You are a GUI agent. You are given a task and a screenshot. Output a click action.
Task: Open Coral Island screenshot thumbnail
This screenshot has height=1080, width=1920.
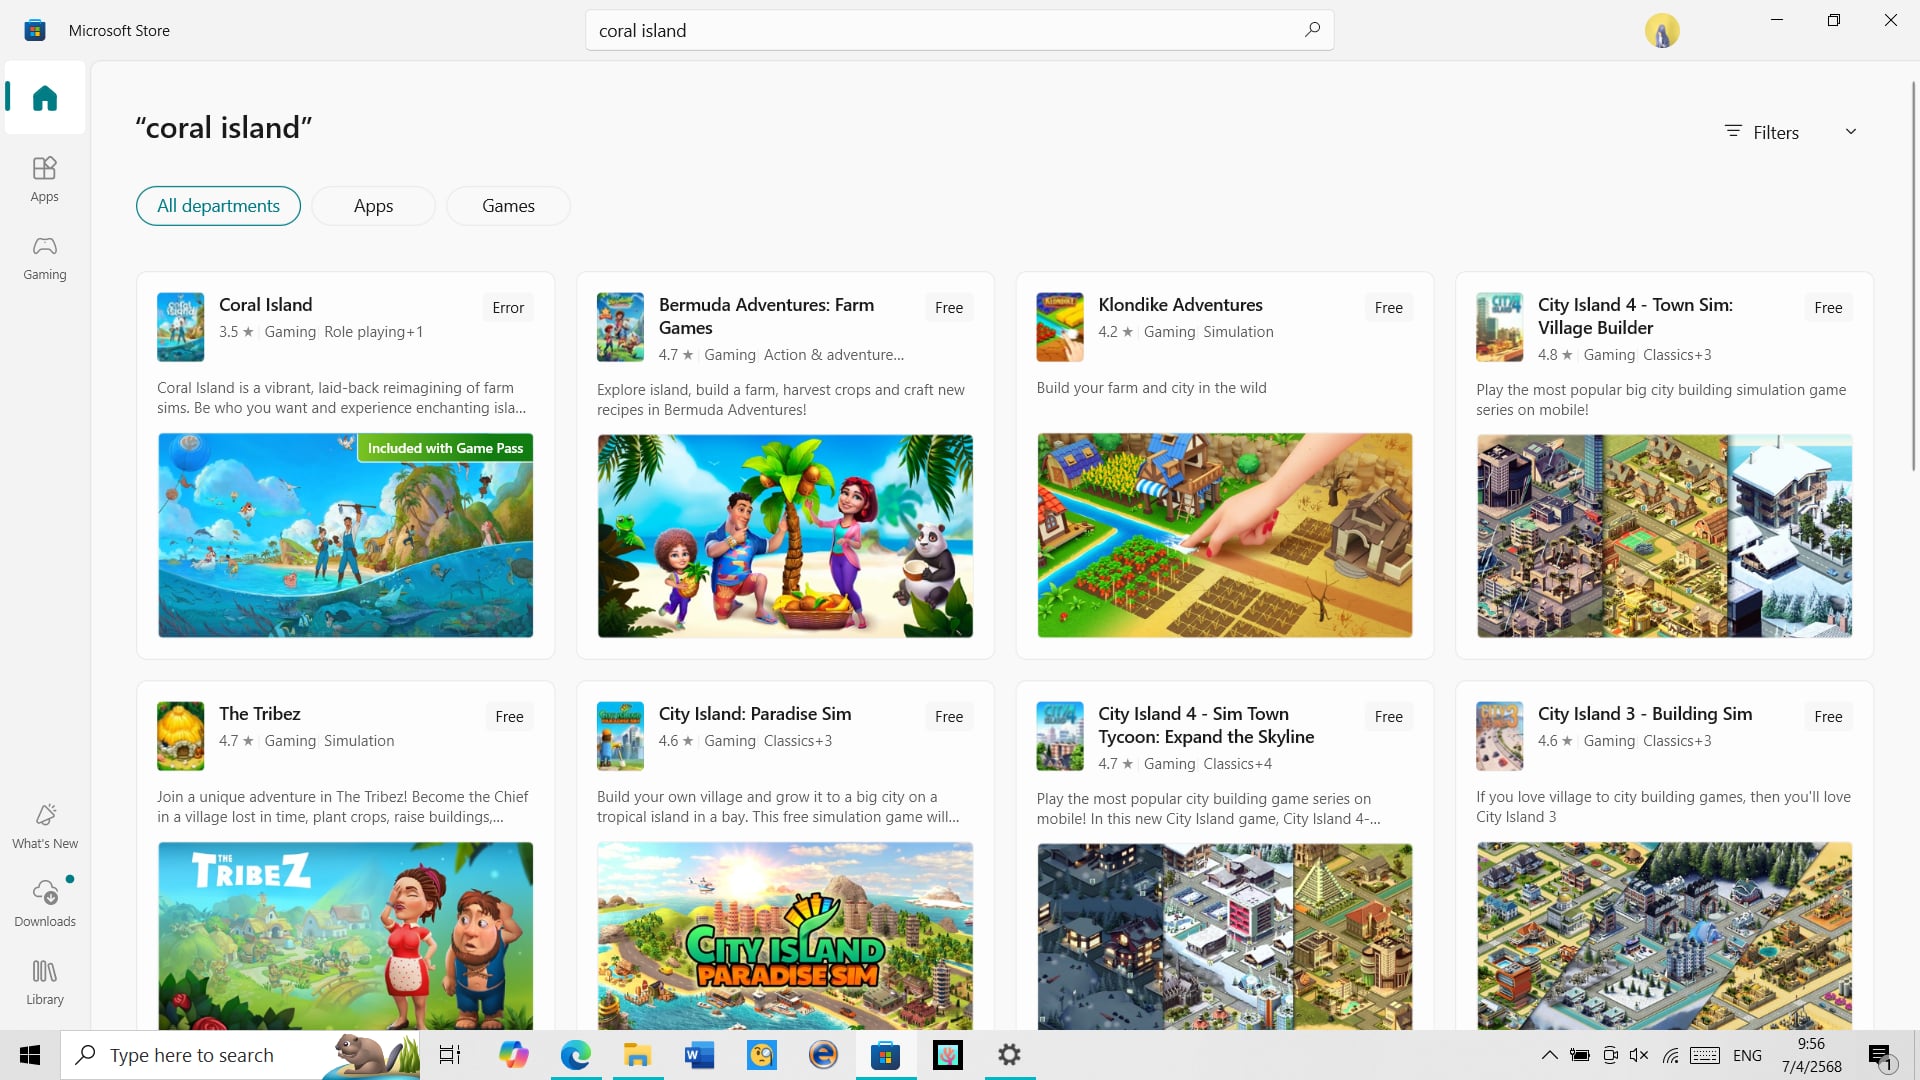(345, 535)
